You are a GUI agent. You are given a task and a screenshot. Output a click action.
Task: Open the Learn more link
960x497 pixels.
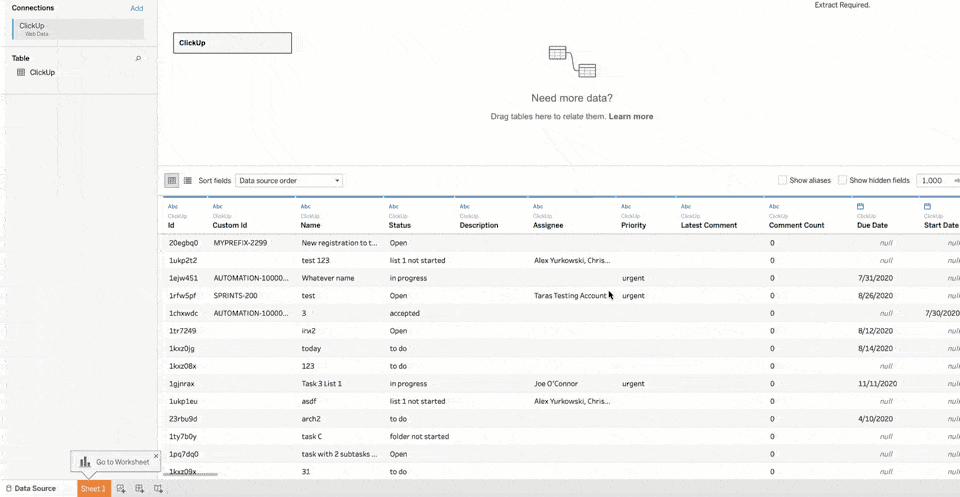[x=630, y=117]
